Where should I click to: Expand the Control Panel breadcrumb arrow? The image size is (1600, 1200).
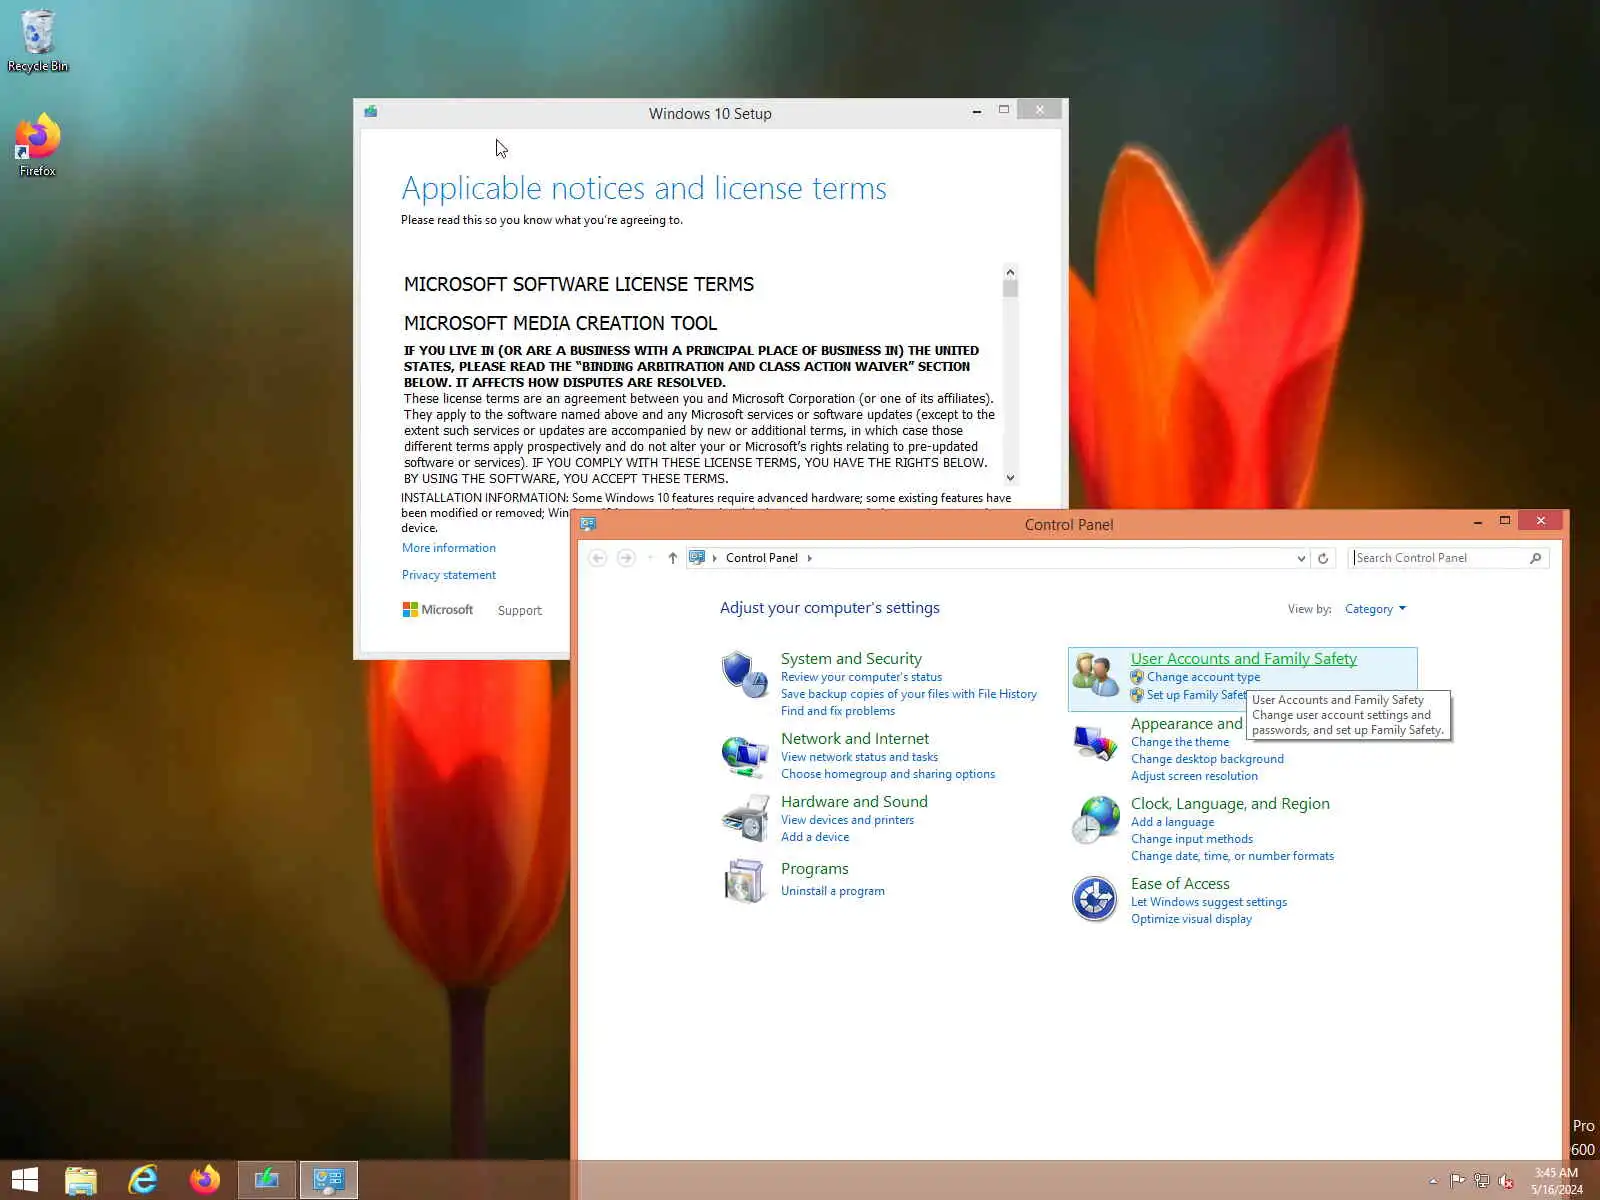point(810,558)
